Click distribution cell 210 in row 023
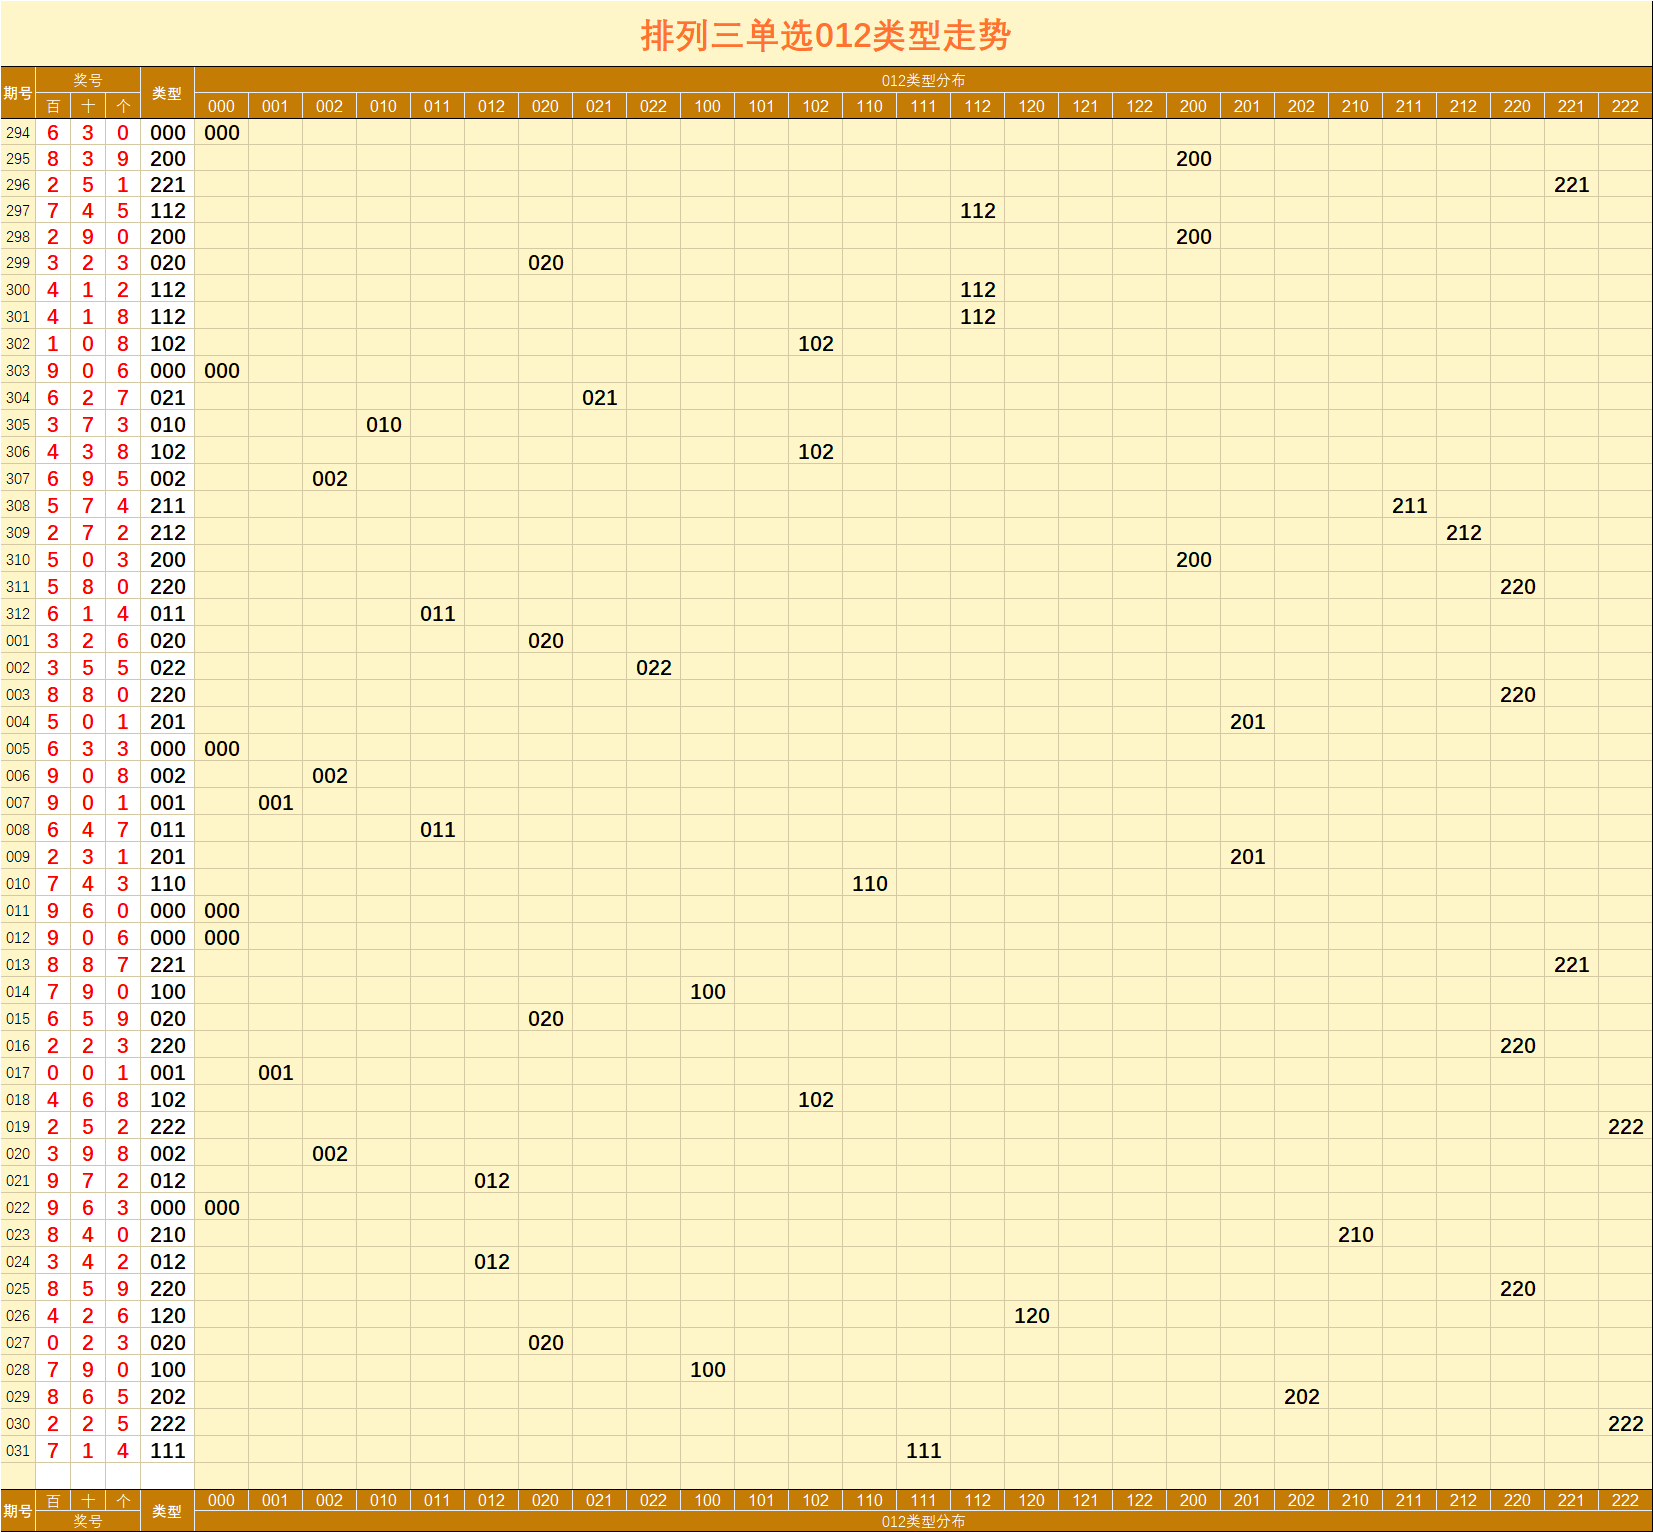This screenshot has width=1653, height=1532. [x=1355, y=1235]
